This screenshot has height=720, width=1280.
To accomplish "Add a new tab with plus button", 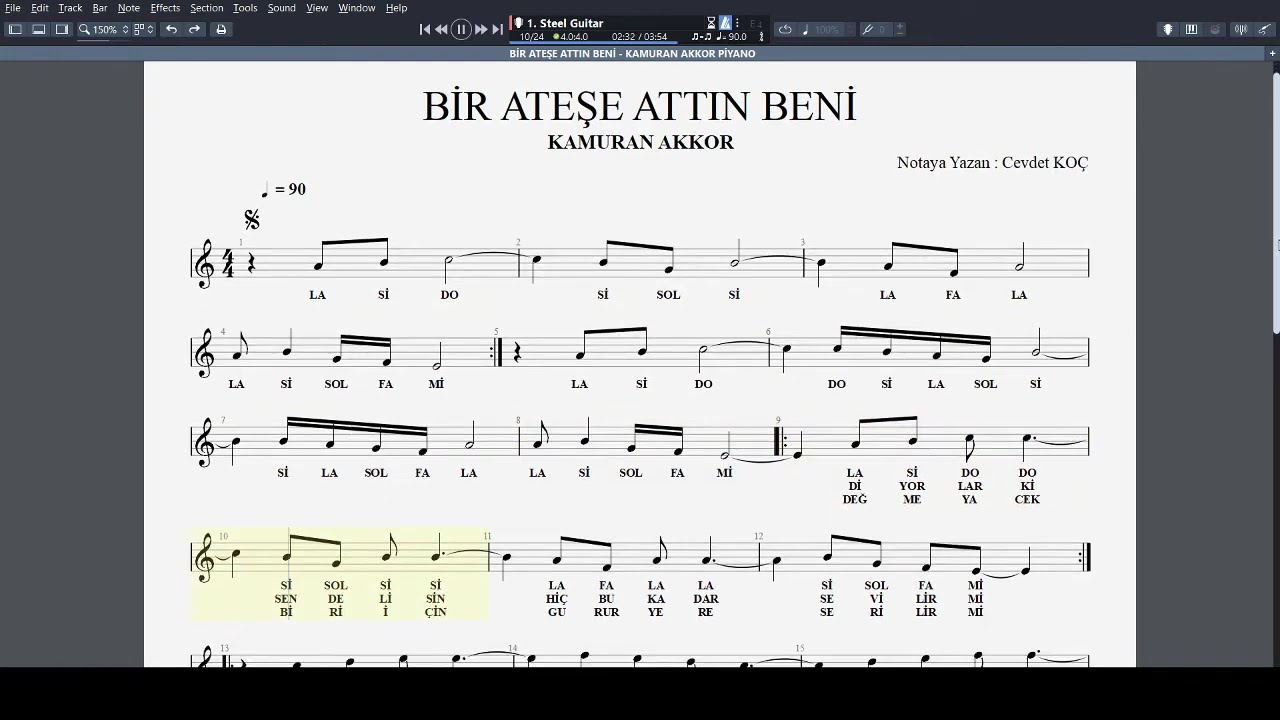I will (x=1272, y=54).
